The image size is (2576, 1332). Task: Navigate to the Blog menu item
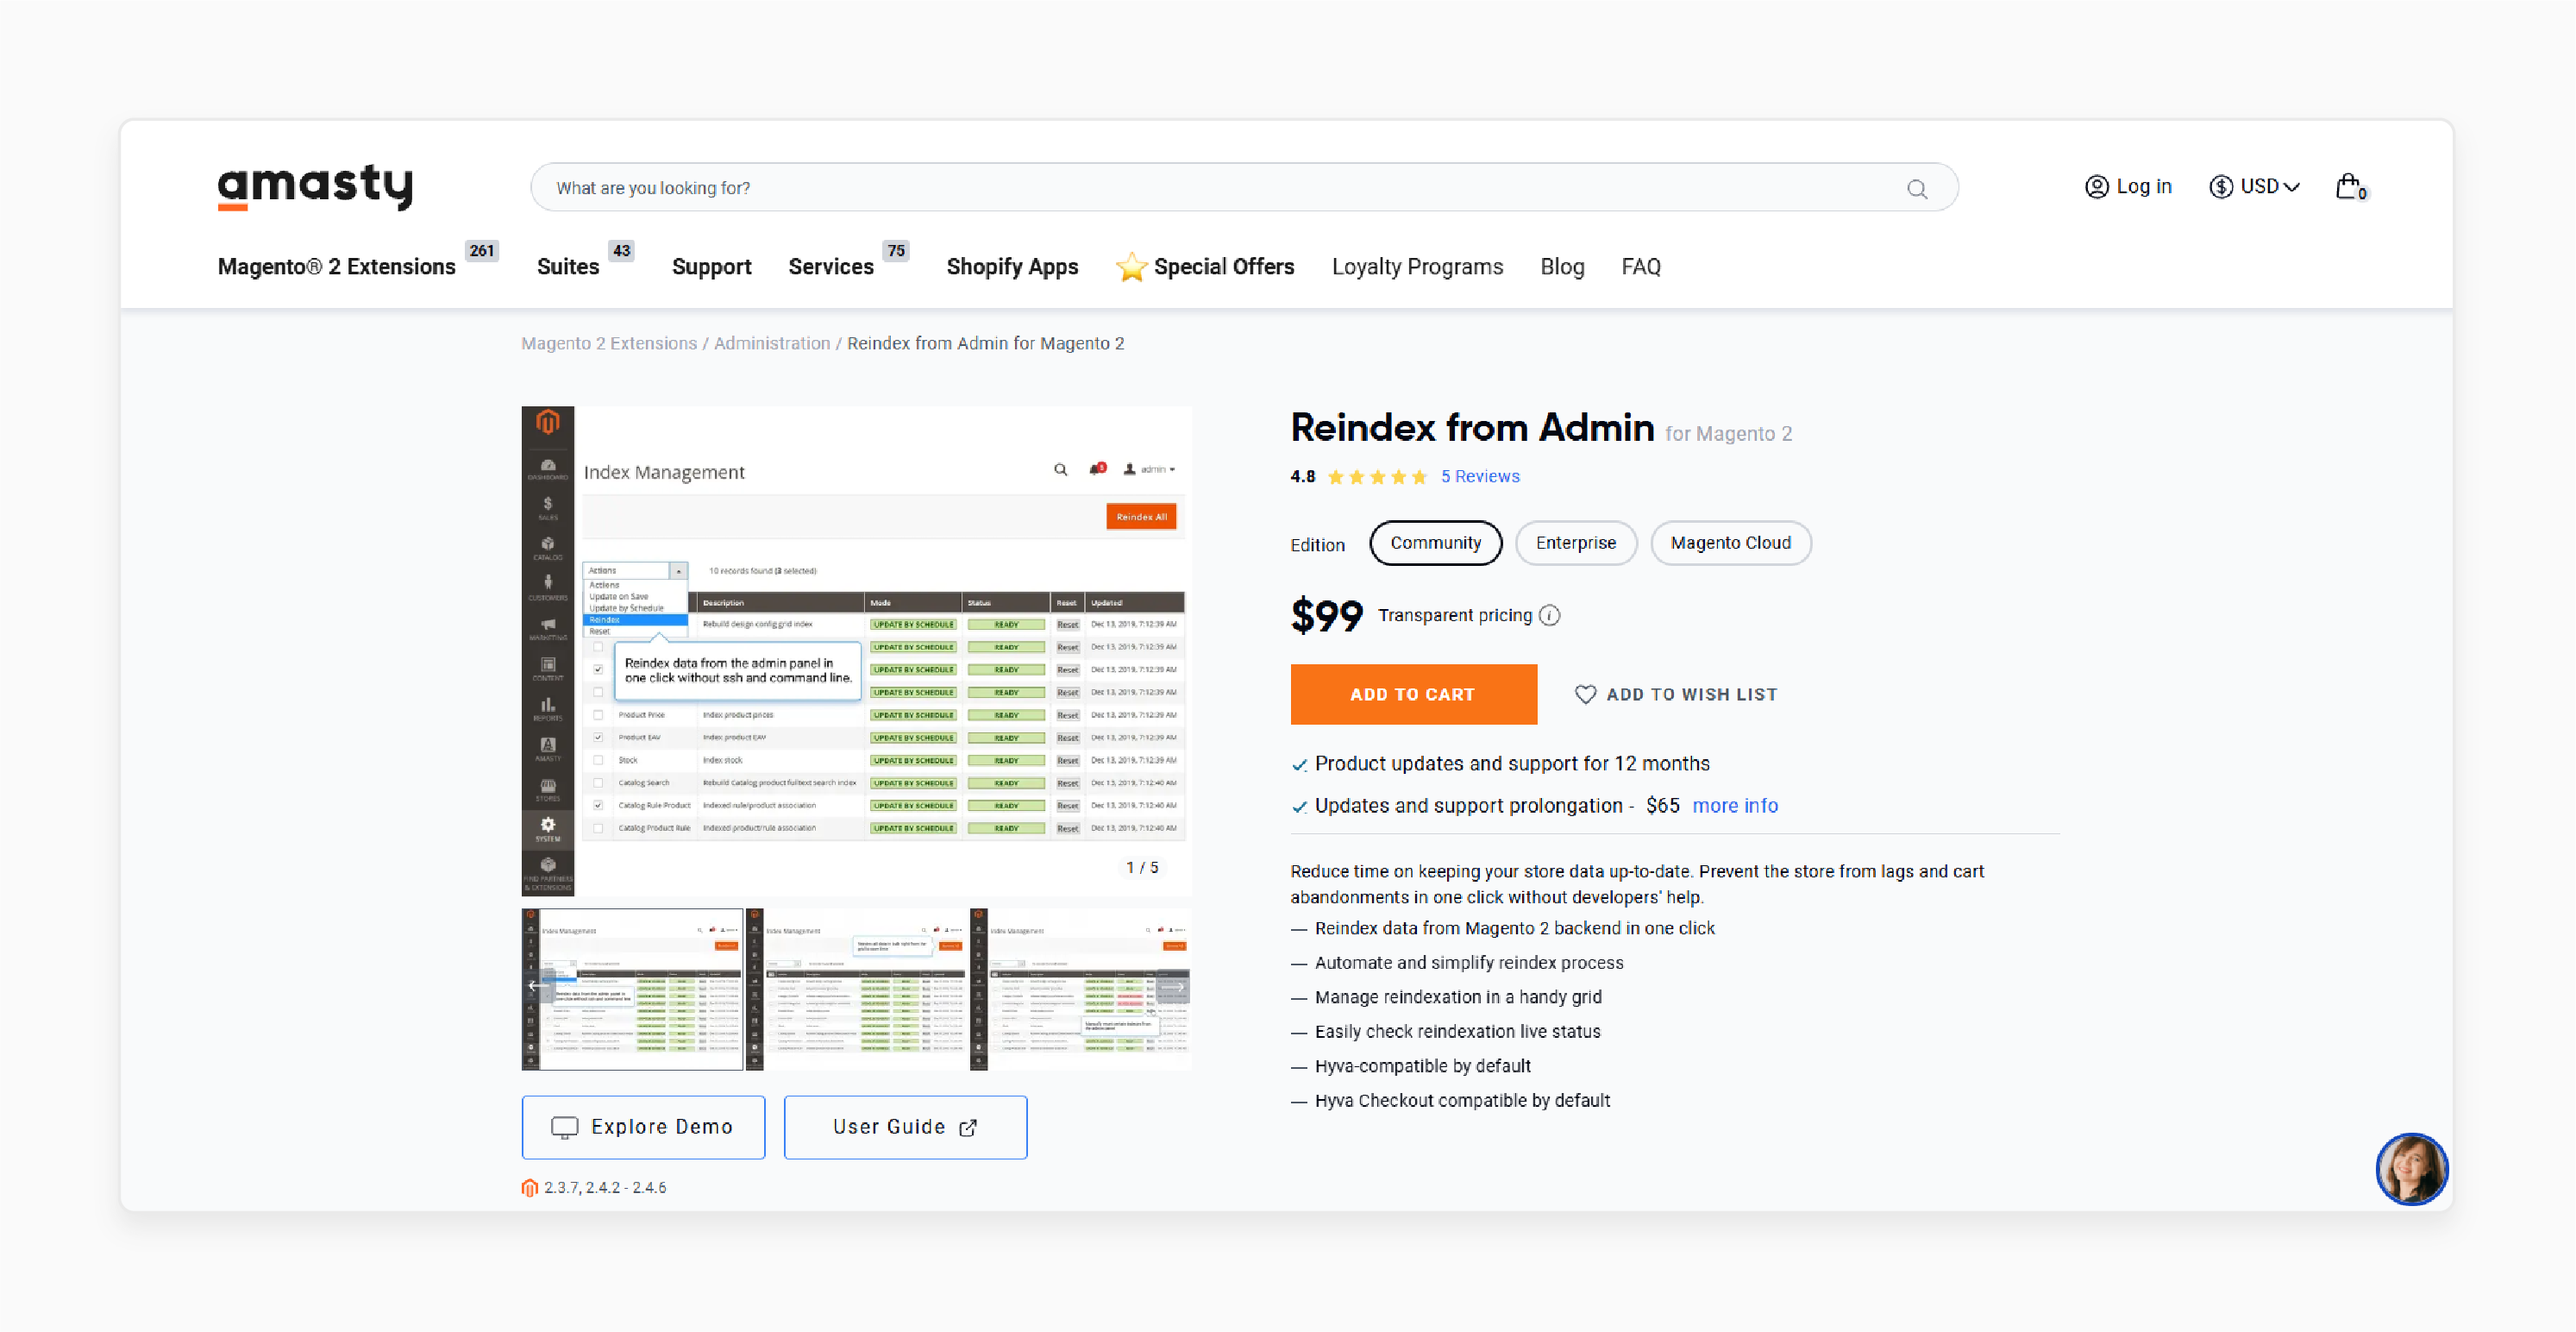pyautogui.click(x=1562, y=267)
